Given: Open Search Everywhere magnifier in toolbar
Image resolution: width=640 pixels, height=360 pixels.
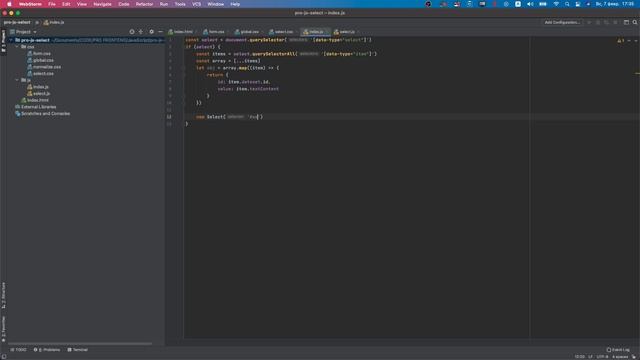Looking at the screenshot, I should 635,22.
